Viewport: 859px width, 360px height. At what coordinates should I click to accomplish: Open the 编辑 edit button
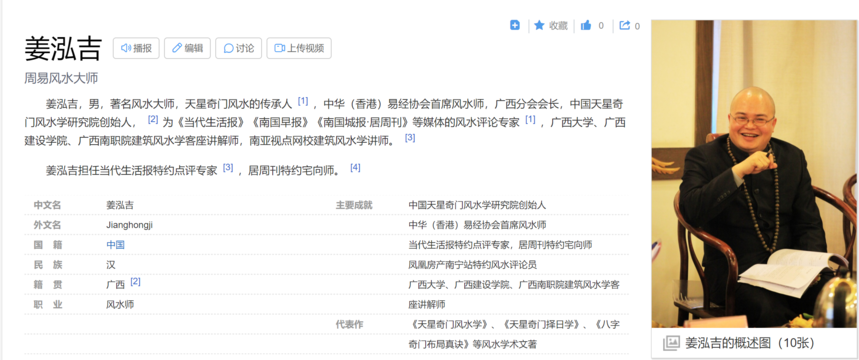click(187, 48)
